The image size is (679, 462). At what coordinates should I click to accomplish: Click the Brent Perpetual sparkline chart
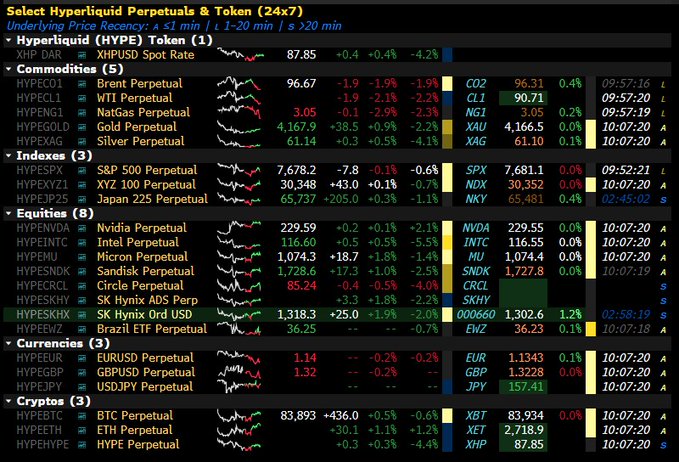[x=239, y=83]
